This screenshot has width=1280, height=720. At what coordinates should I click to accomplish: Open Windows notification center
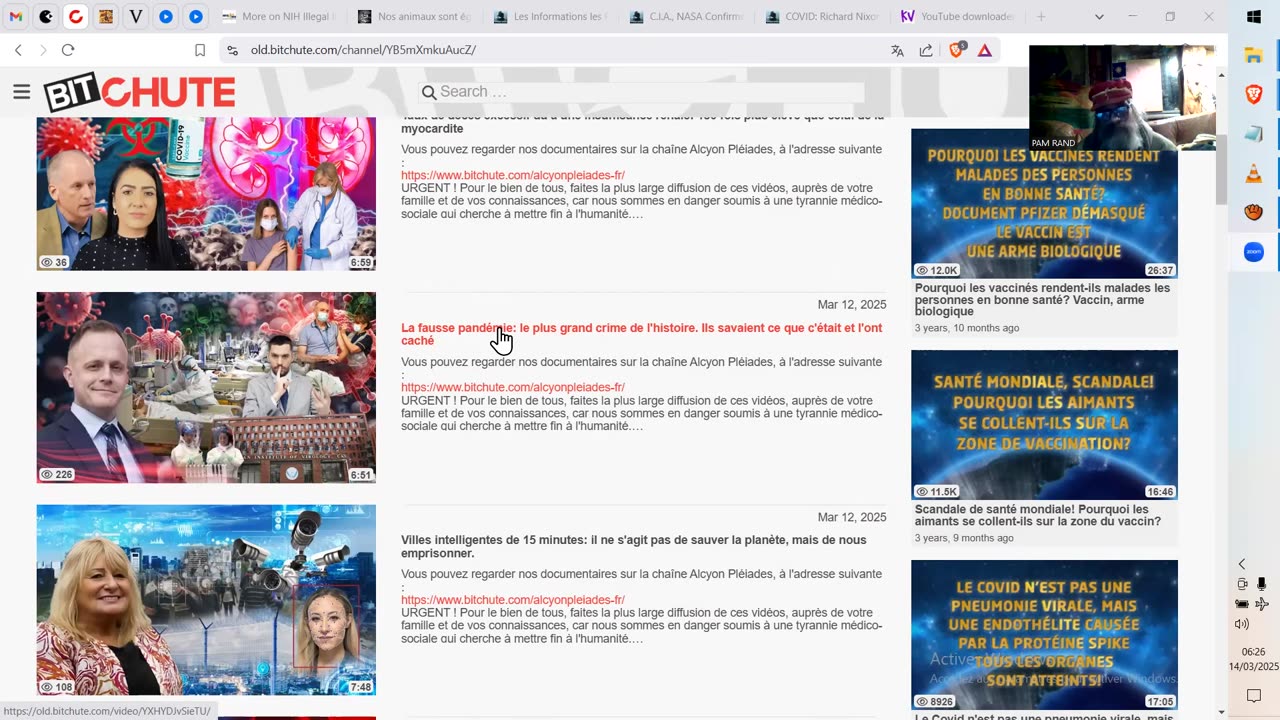click(x=1254, y=696)
